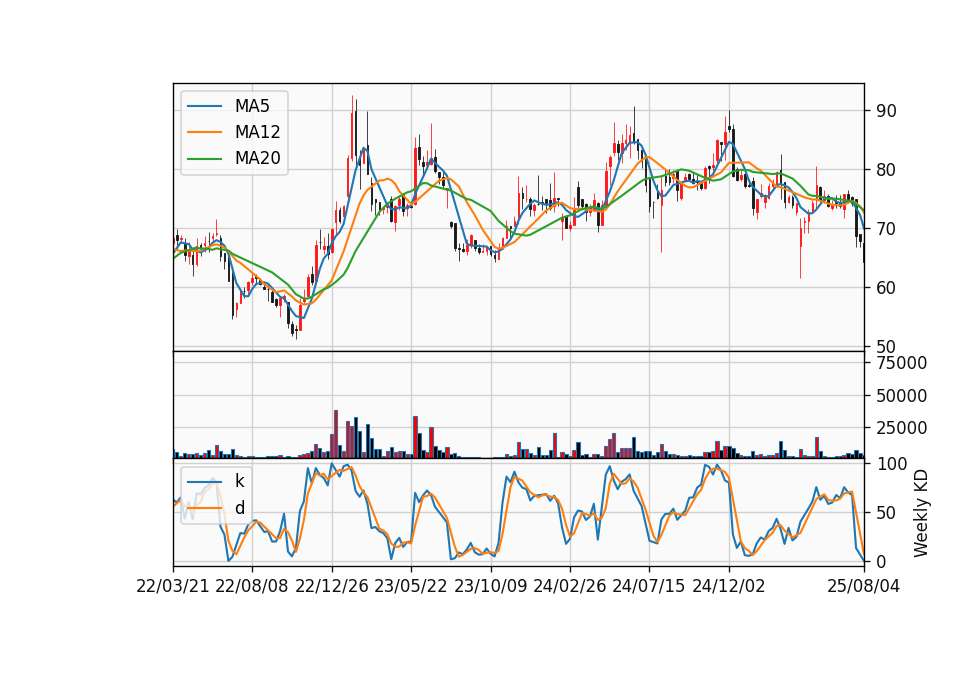This screenshot has width=960, height=690.
Task: Click the green MA20 legend line sample
Action: (204, 159)
